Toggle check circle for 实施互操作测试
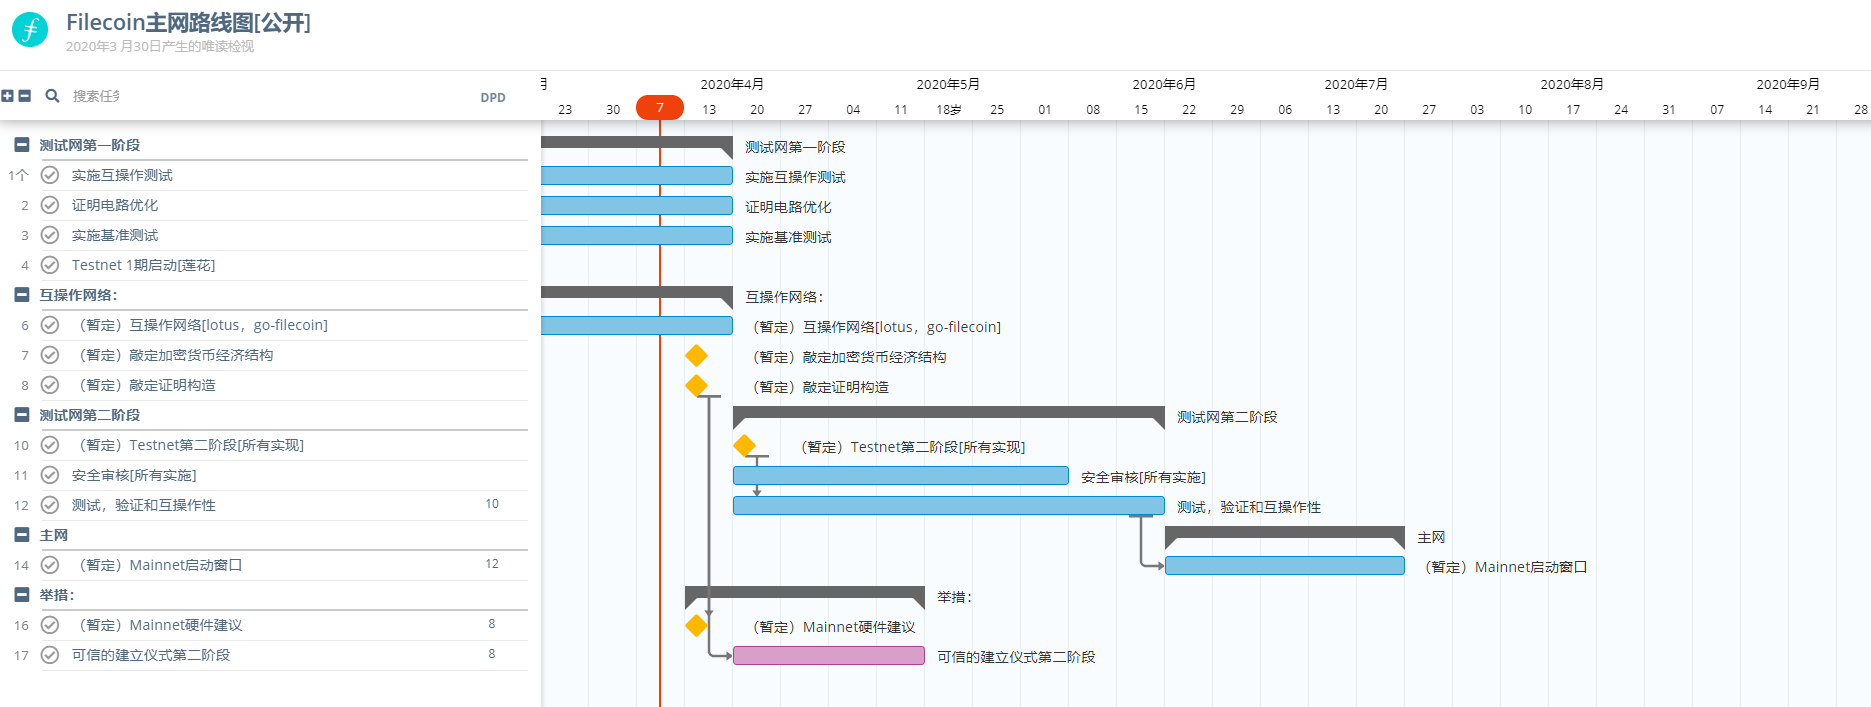Screen dimensions: 1871x707 click(50, 175)
